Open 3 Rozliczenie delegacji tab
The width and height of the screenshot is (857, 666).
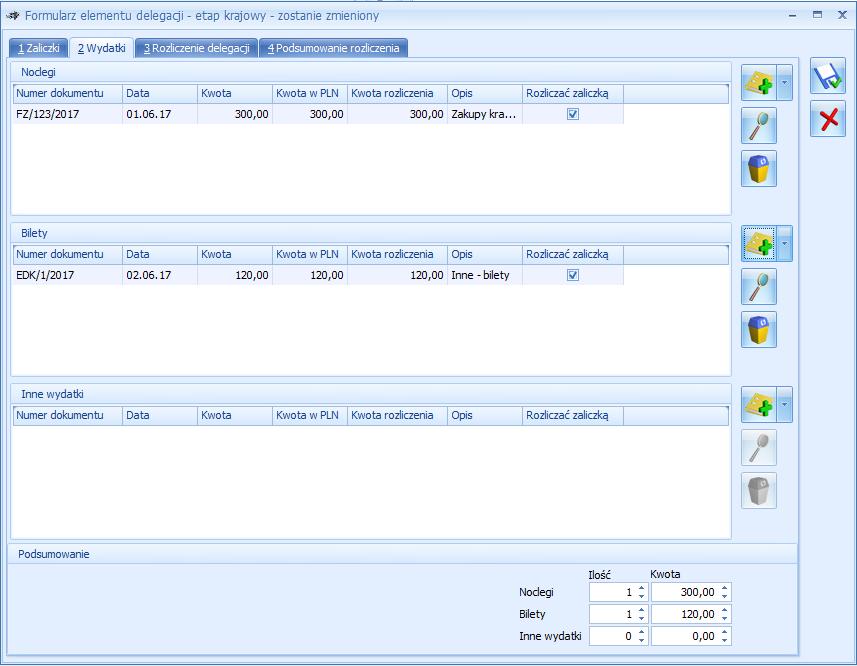[x=196, y=48]
